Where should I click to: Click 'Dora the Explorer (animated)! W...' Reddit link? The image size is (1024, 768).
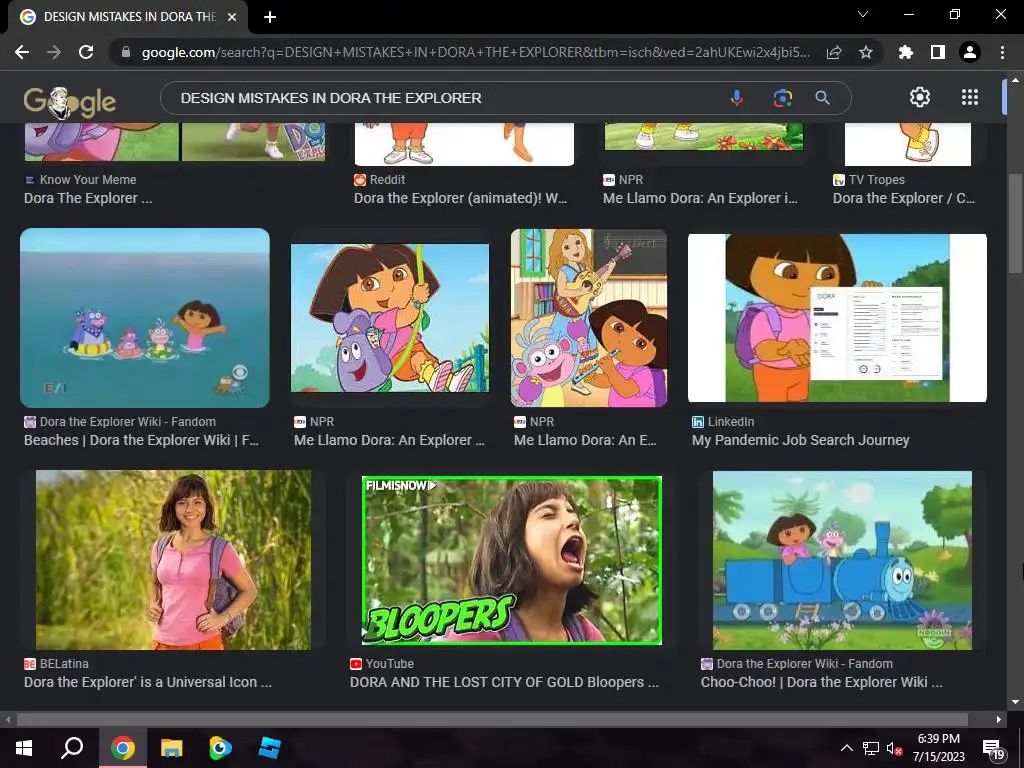[x=460, y=198]
